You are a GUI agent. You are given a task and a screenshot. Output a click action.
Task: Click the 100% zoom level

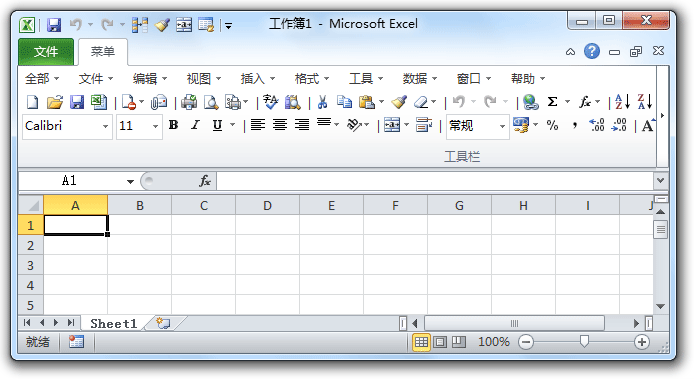tap(494, 342)
